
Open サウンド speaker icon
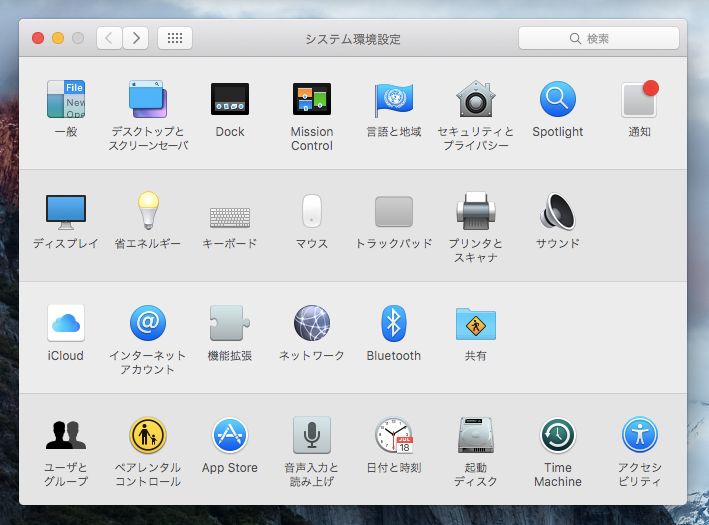coord(558,211)
